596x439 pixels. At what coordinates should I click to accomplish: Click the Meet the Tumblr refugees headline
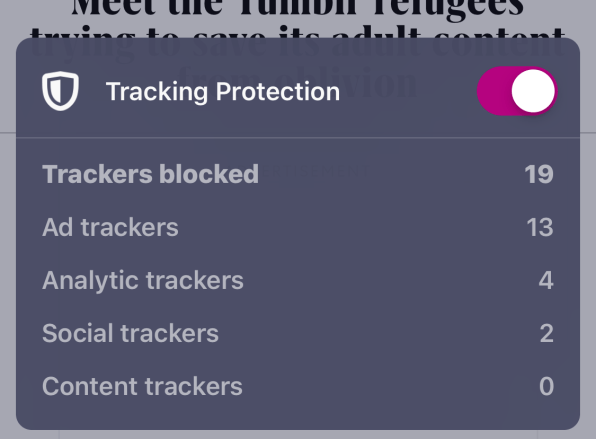(x=298, y=8)
